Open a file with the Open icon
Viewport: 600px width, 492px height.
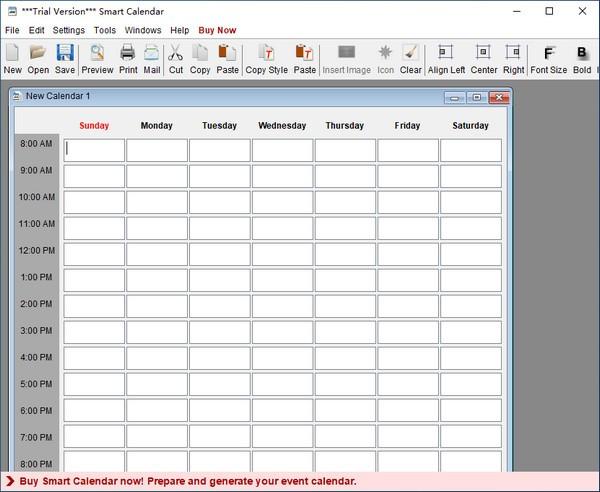pyautogui.click(x=38, y=58)
